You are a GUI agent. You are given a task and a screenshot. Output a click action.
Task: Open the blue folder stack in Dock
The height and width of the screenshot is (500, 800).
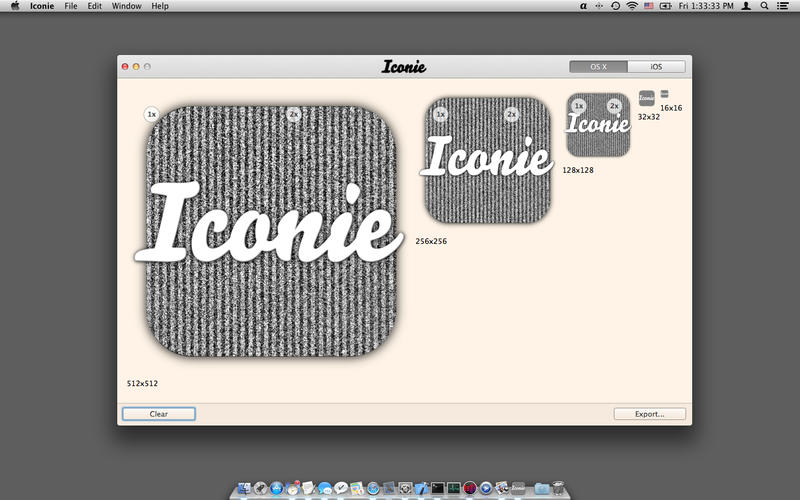pos(541,488)
